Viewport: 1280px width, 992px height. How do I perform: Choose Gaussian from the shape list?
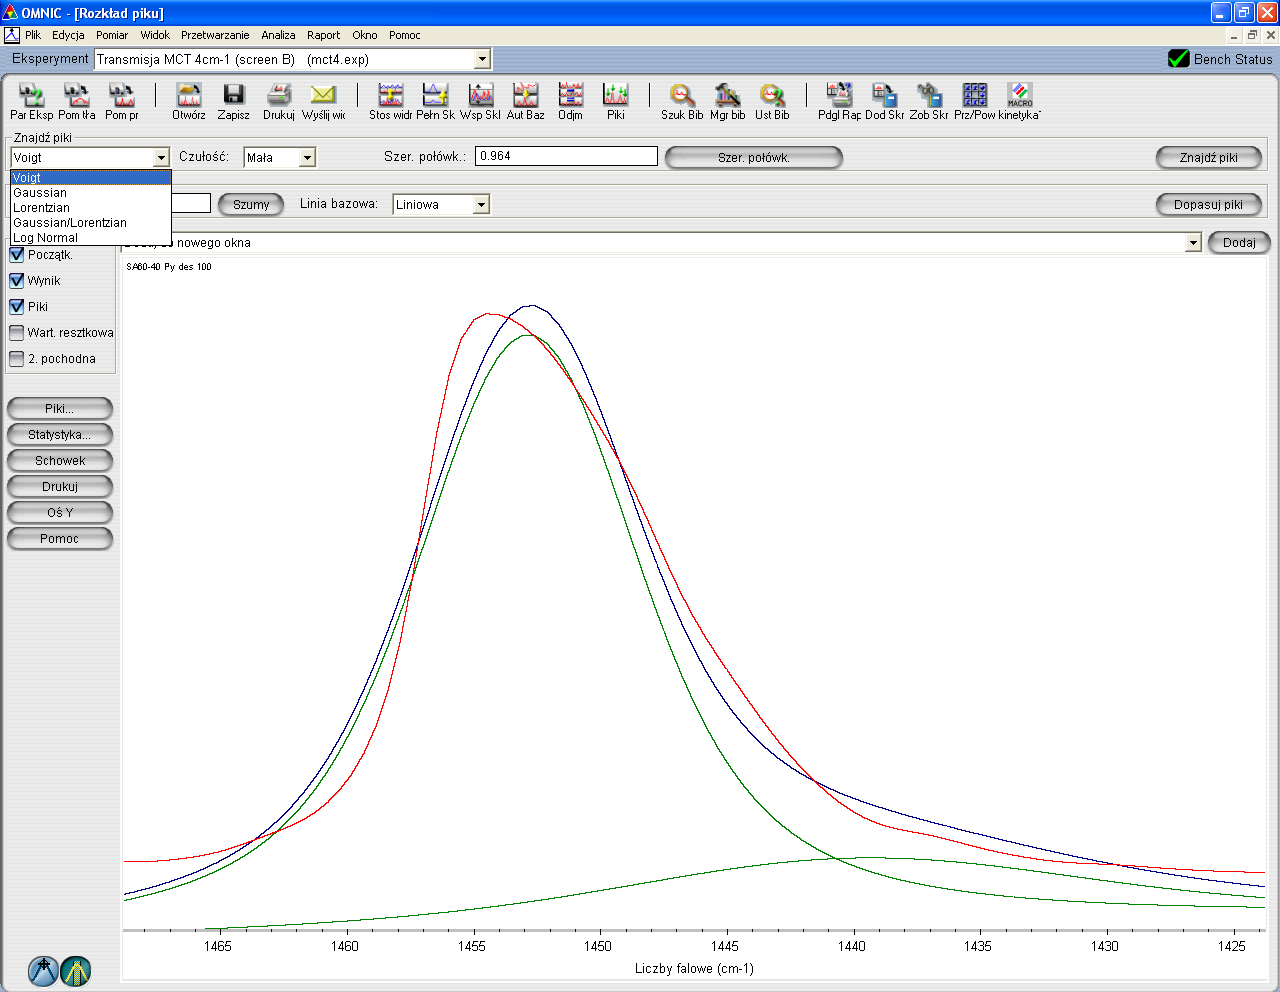[91, 193]
